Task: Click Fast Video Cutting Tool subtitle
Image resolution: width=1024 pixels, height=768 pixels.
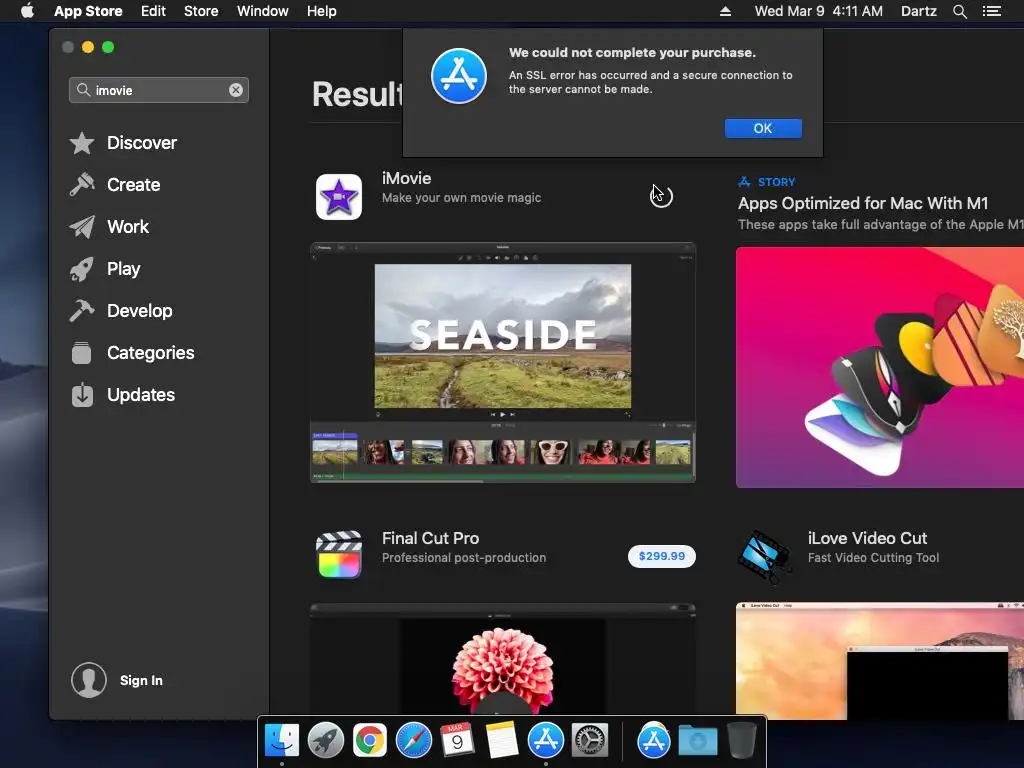Action: tap(873, 558)
